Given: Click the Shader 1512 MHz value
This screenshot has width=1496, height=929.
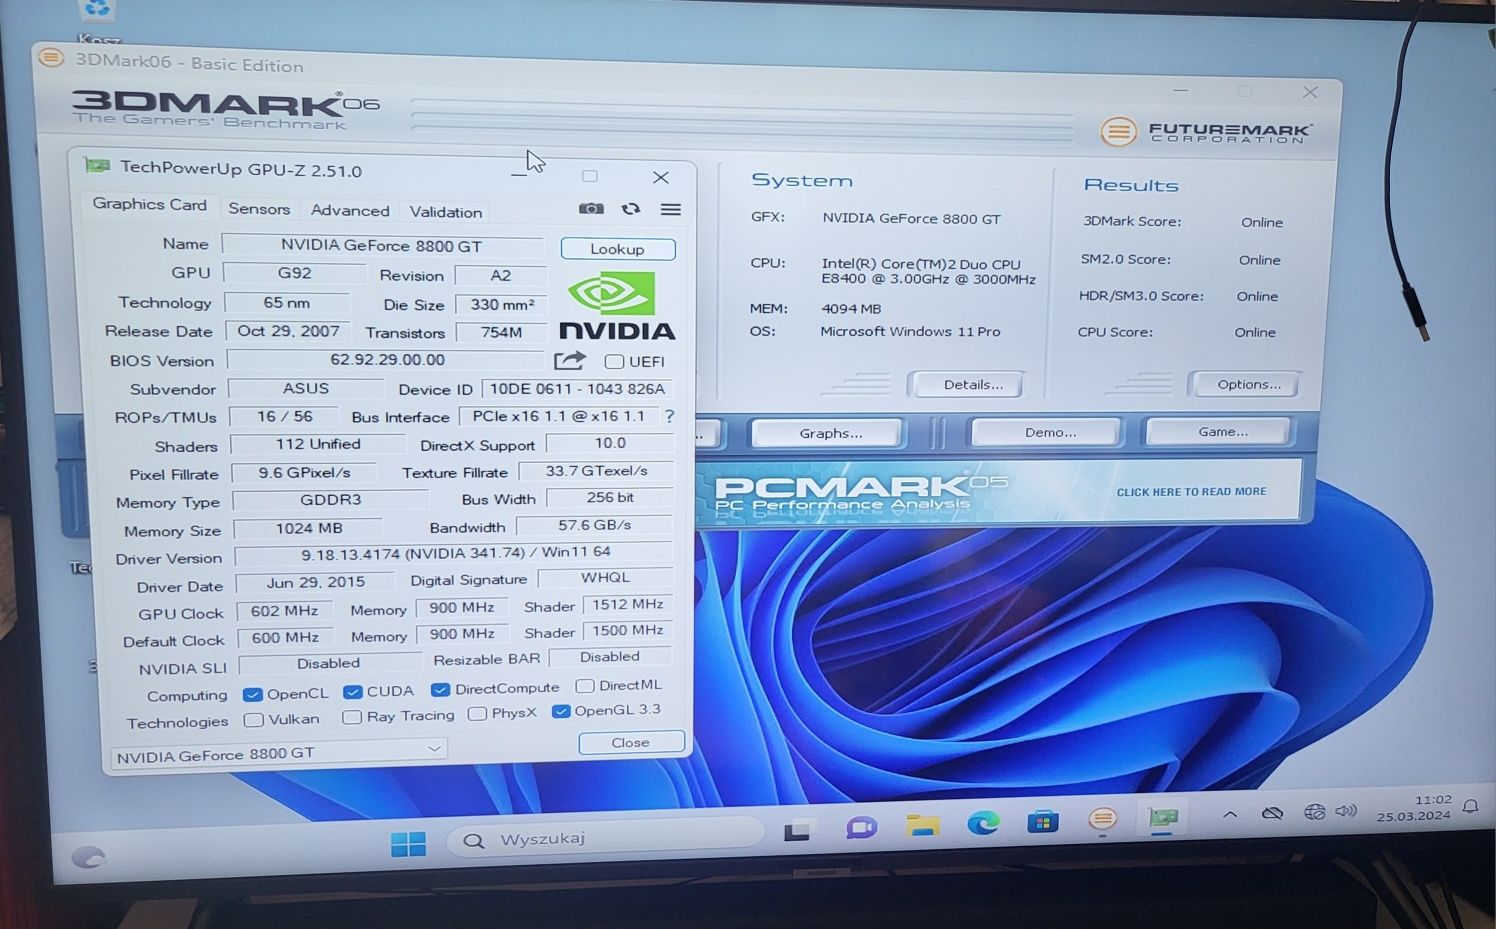Looking at the screenshot, I should point(627,604).
